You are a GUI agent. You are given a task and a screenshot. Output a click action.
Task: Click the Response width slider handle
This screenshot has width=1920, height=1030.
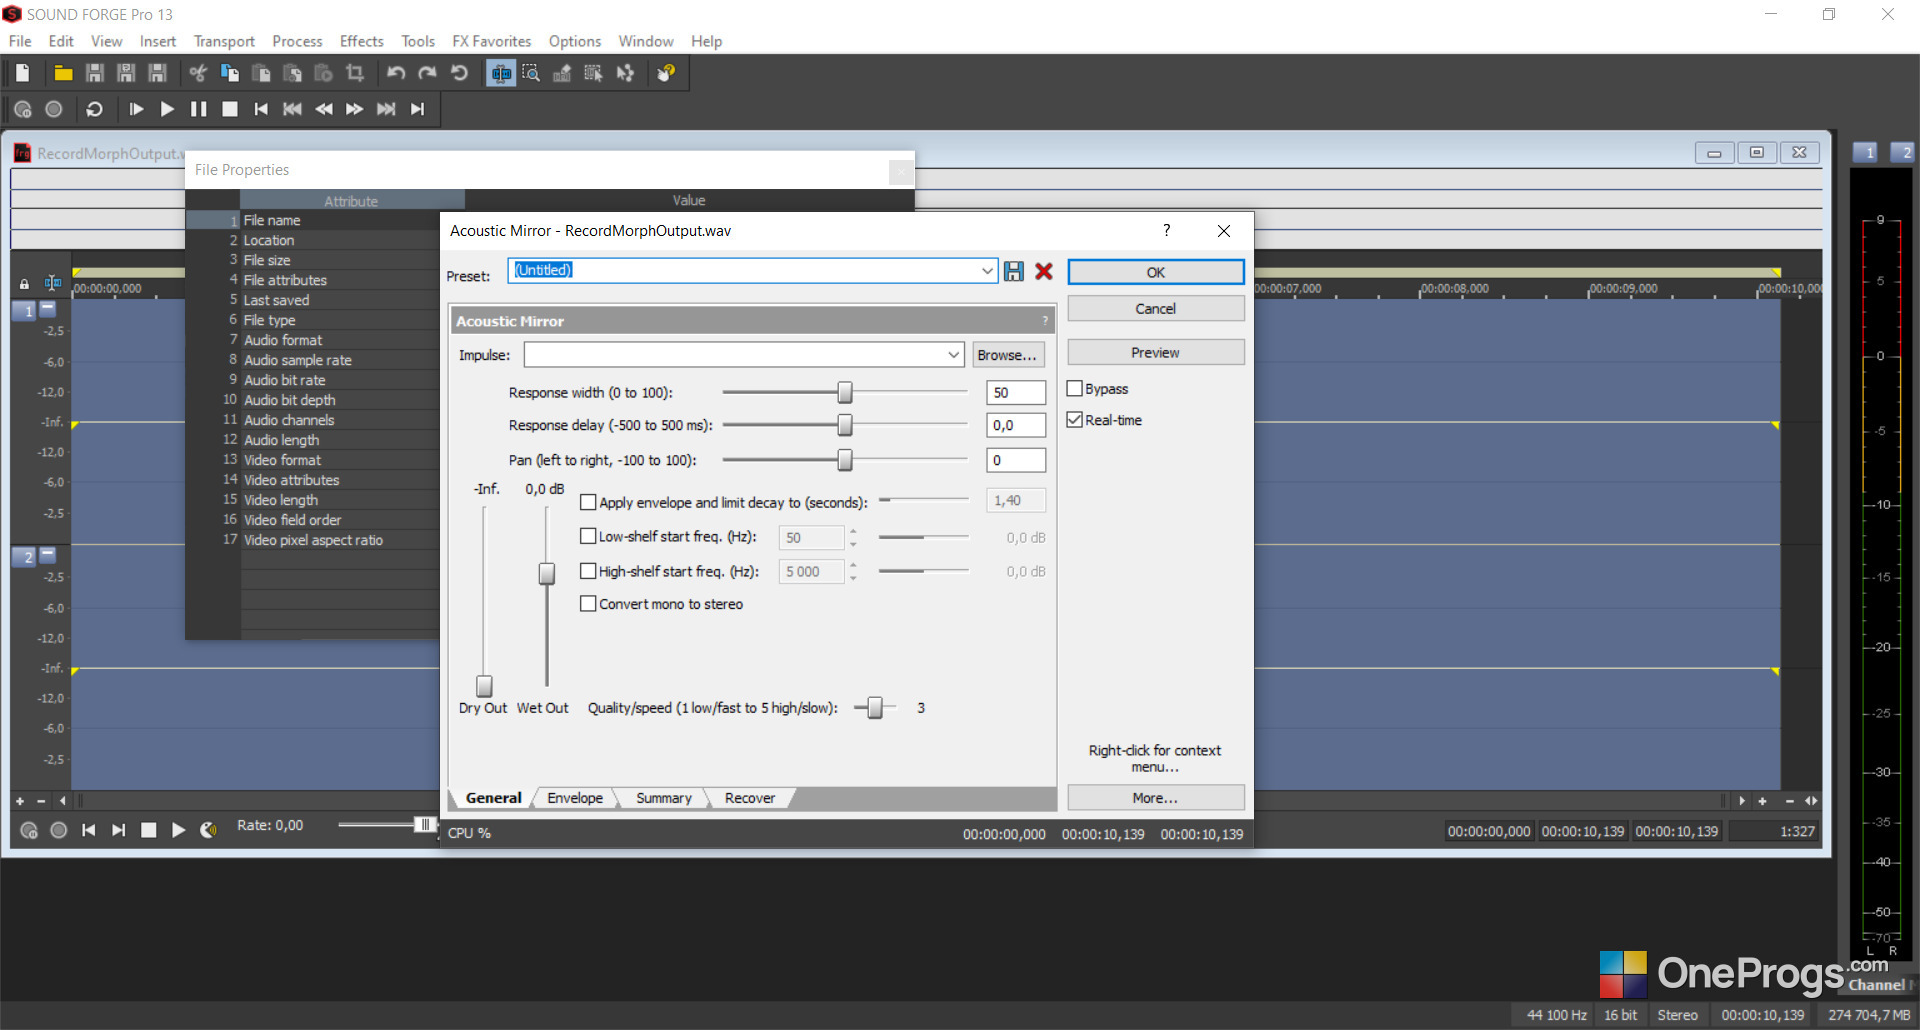tap(845, 392)
